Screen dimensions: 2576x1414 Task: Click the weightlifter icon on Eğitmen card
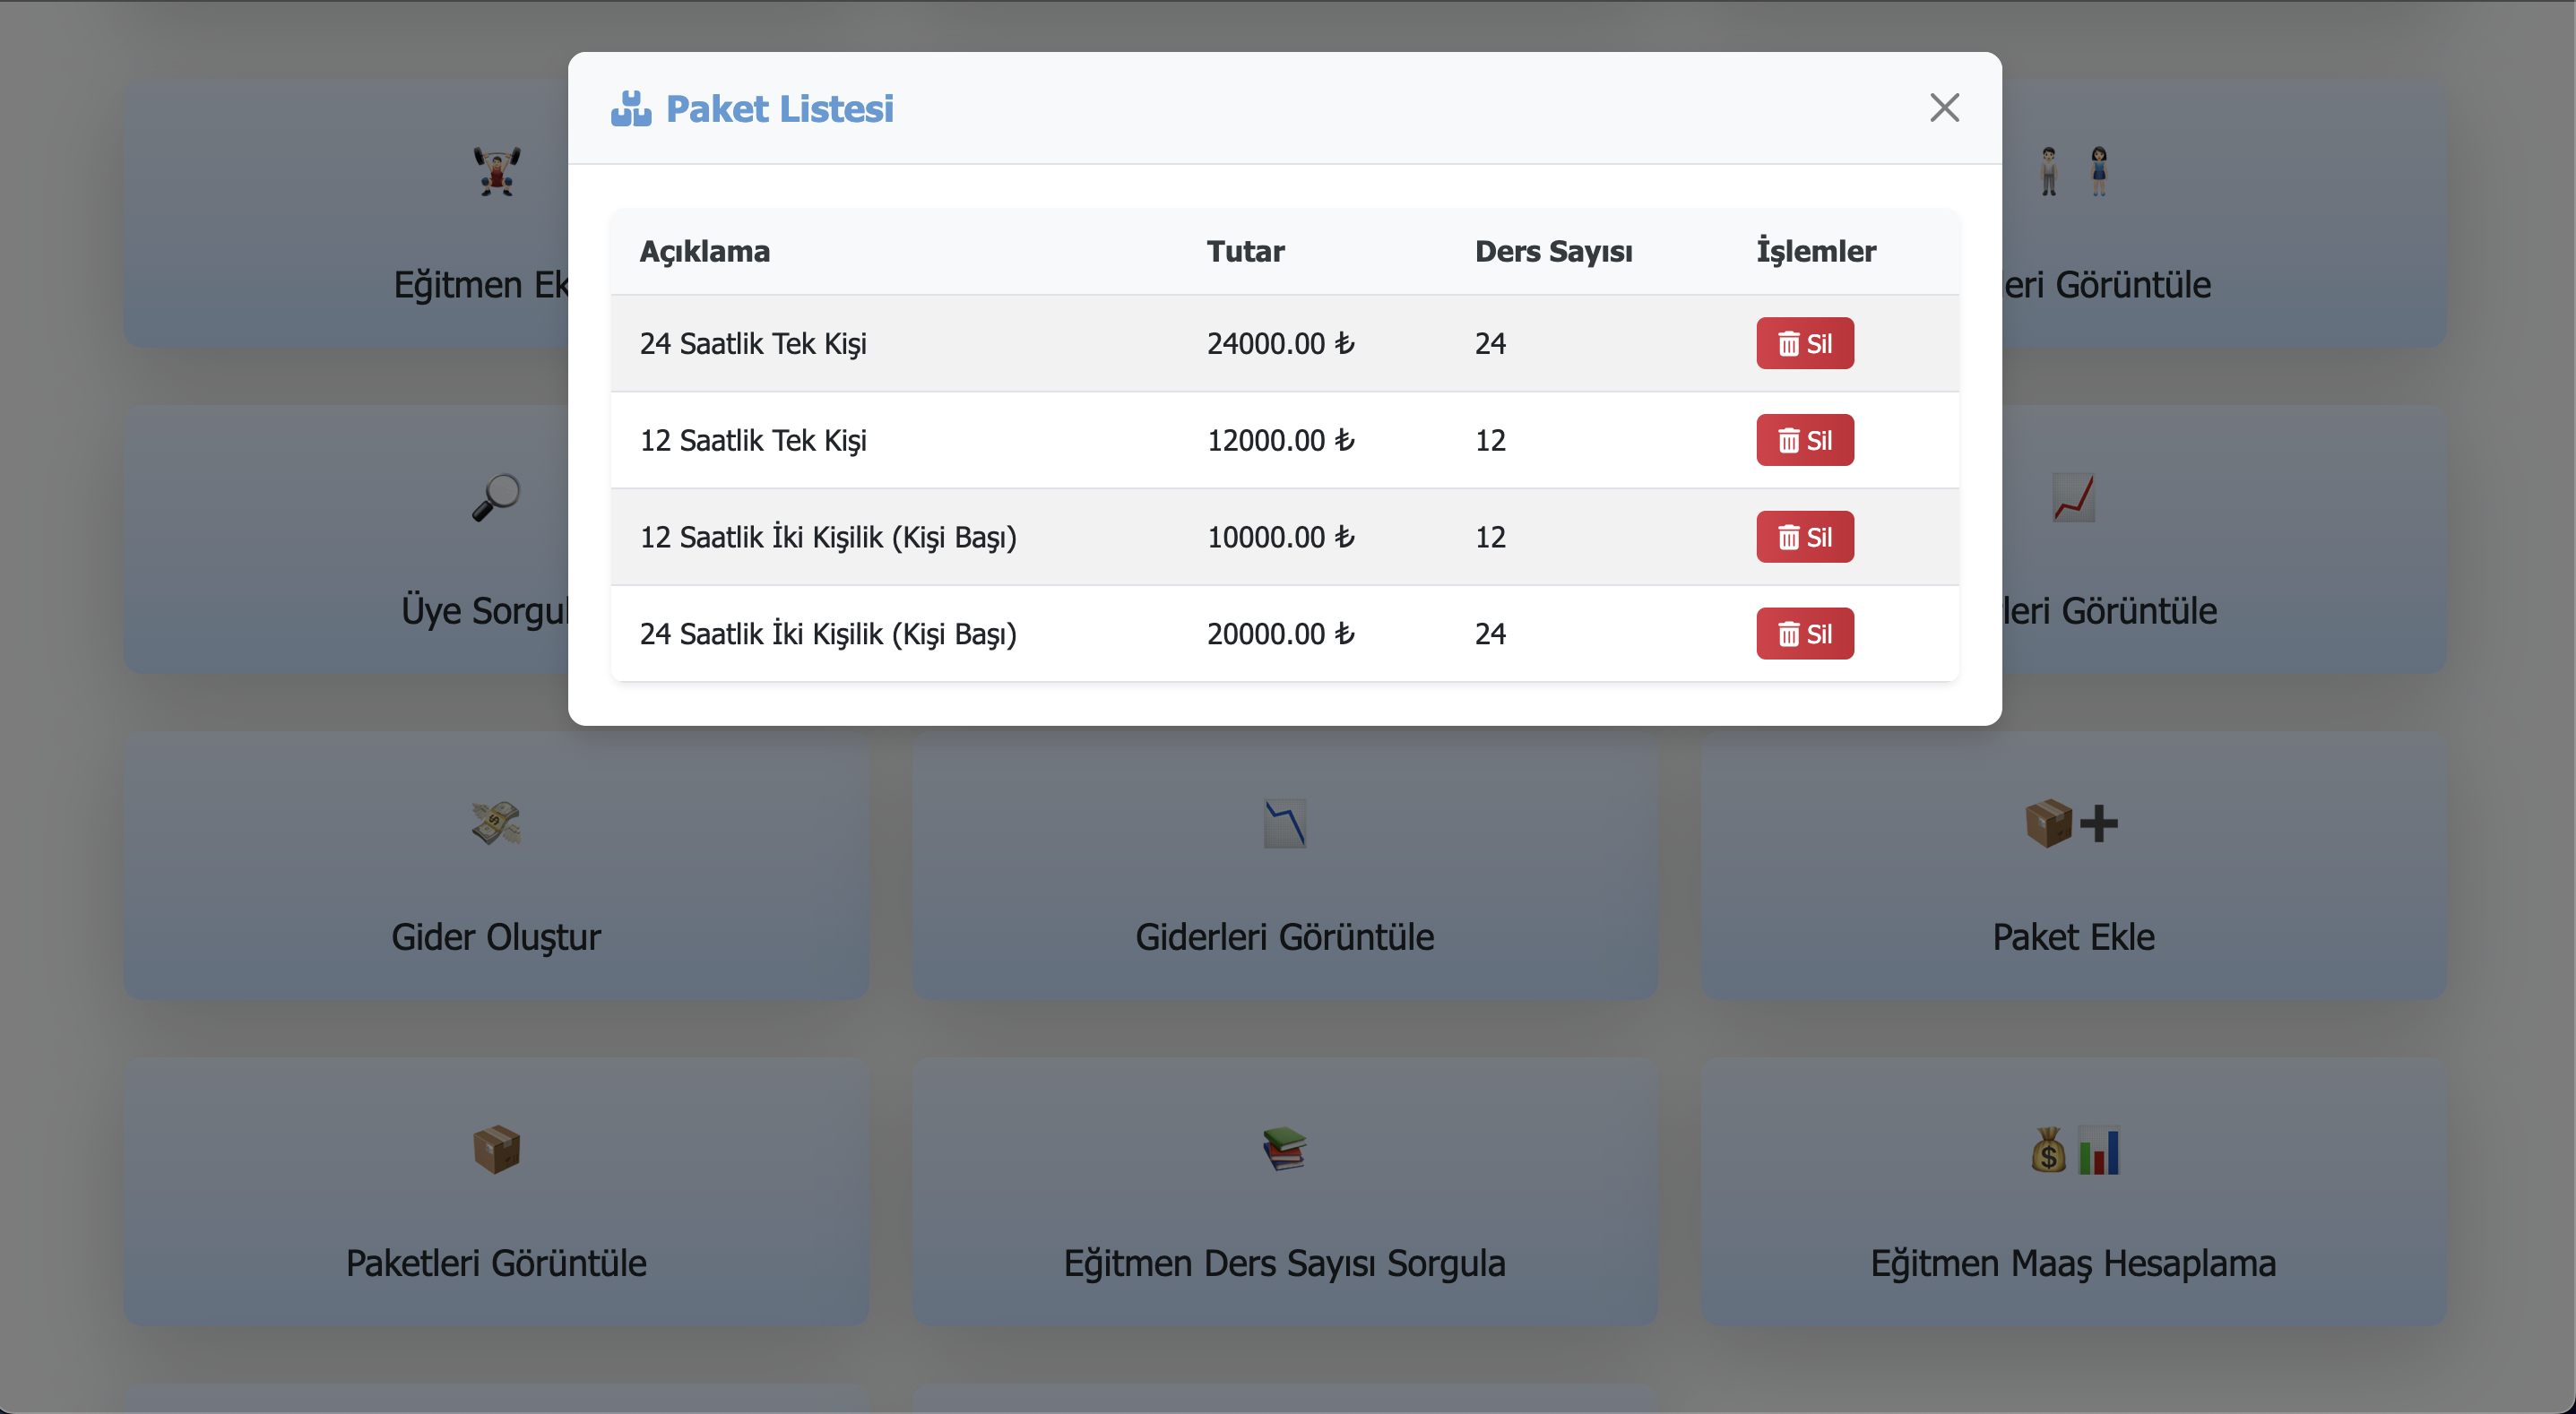496,171
